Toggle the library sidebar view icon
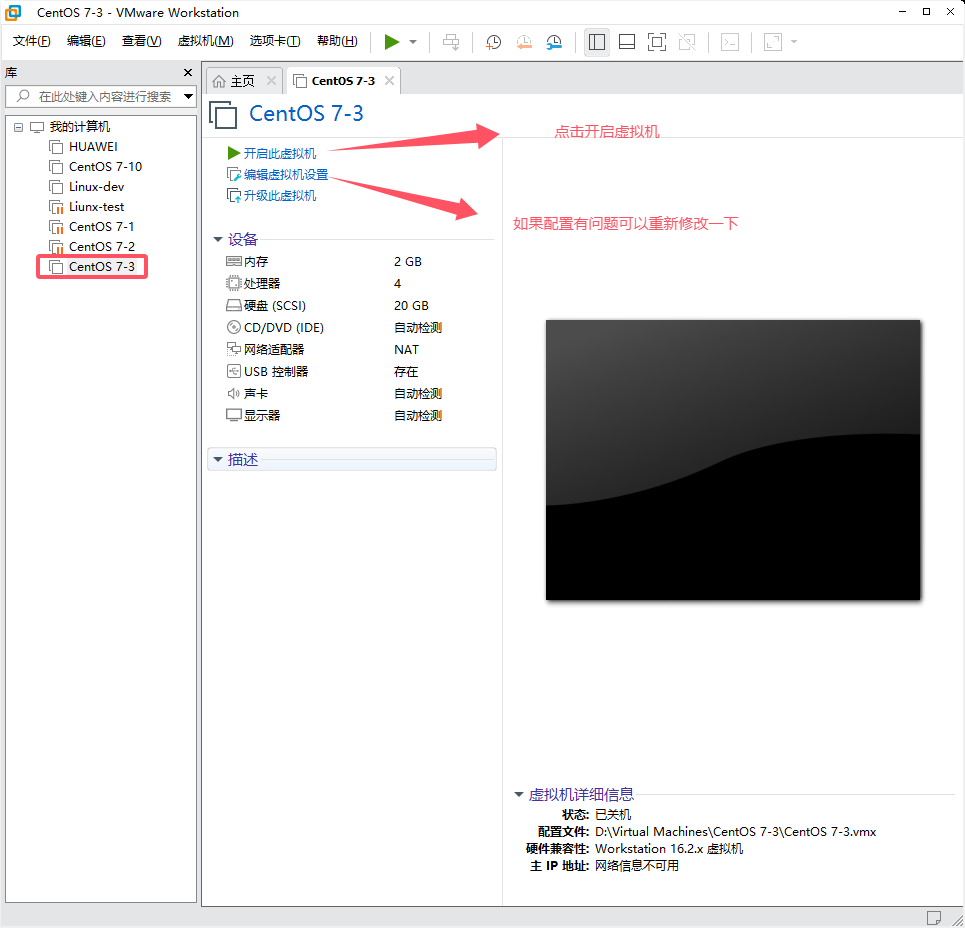The height and width of the screenshot is (928, 965). pos(597,42)
